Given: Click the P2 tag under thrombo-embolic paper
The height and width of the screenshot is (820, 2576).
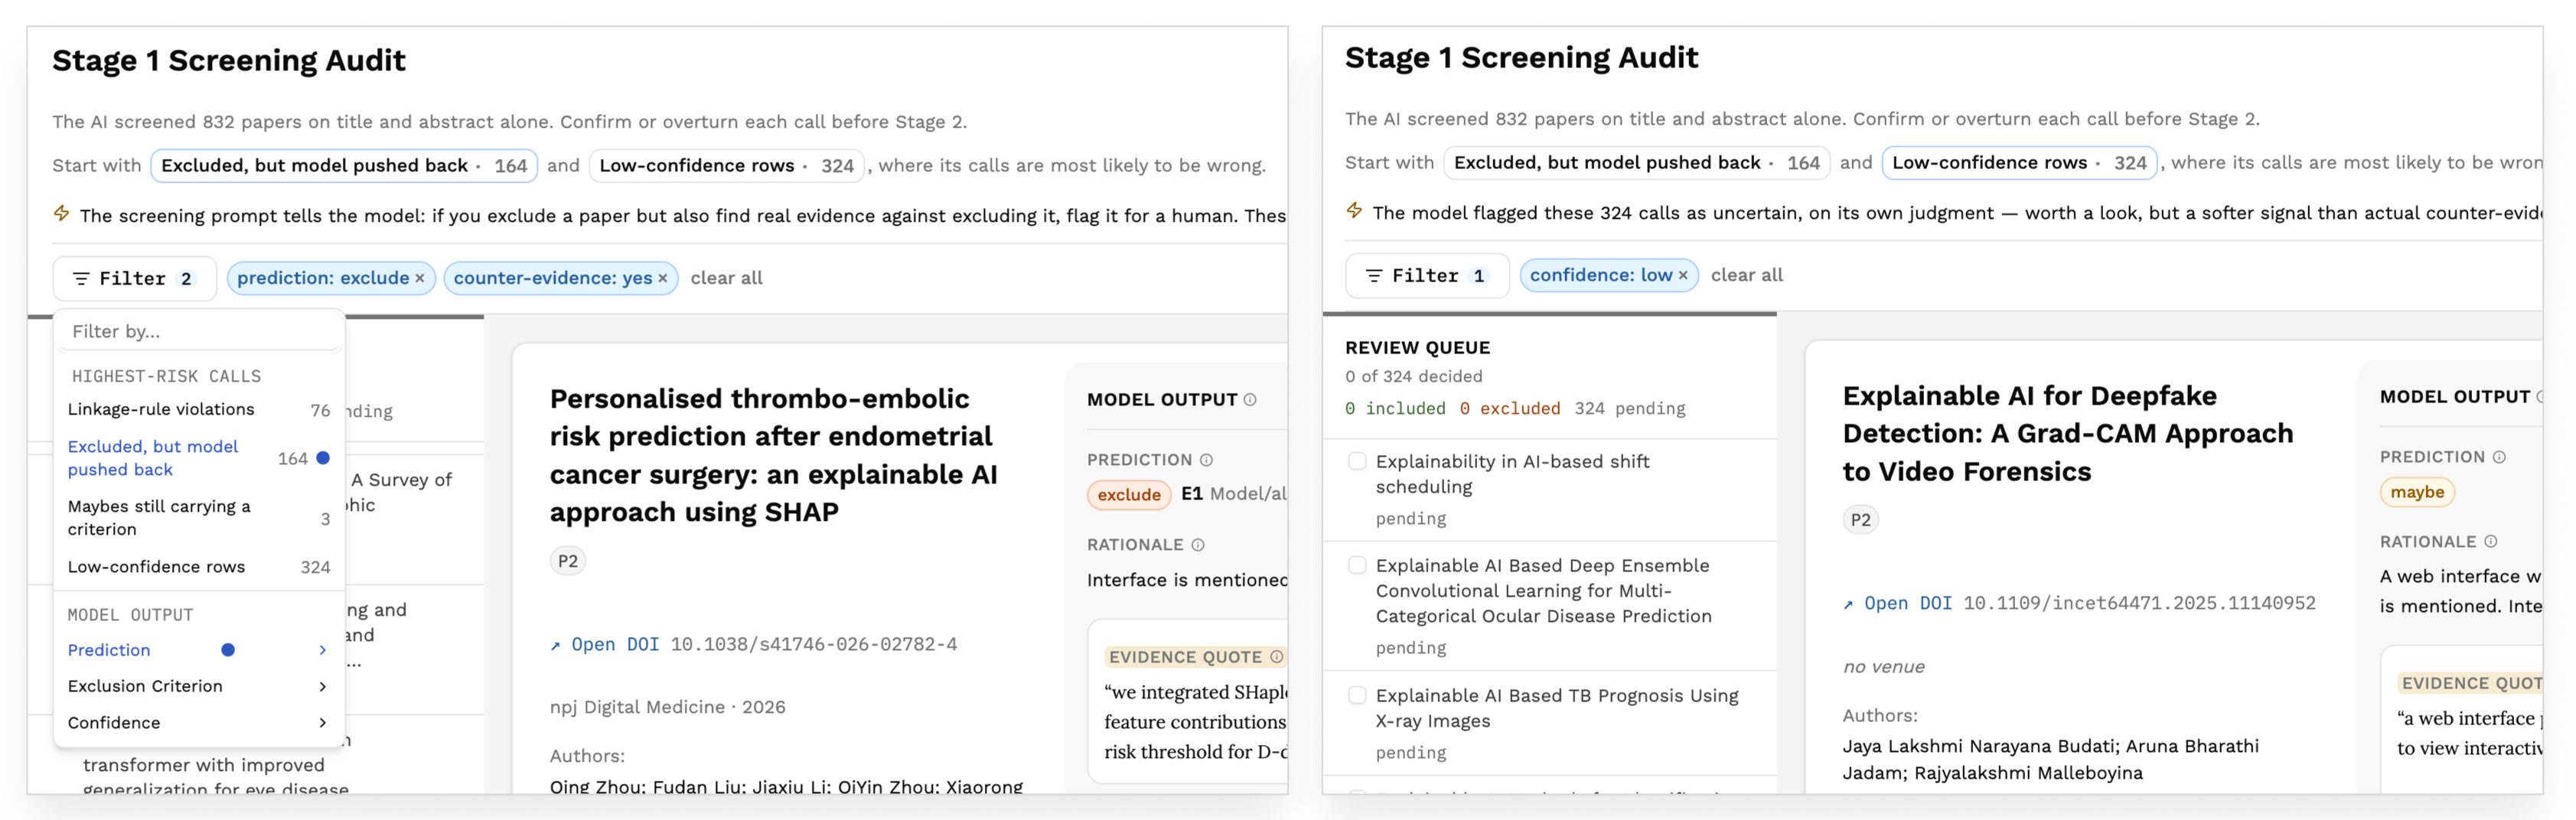Looking at the screenshot, I should (567, 561).
